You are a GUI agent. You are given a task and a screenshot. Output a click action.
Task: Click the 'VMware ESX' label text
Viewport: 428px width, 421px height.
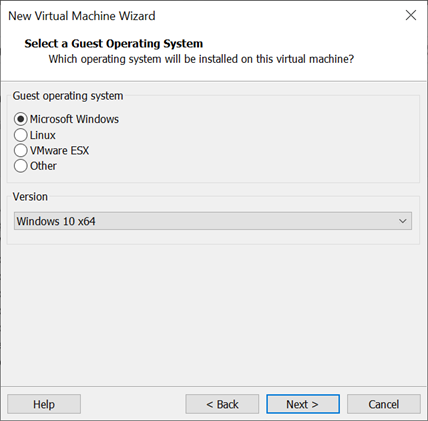(x=60, y=150)
